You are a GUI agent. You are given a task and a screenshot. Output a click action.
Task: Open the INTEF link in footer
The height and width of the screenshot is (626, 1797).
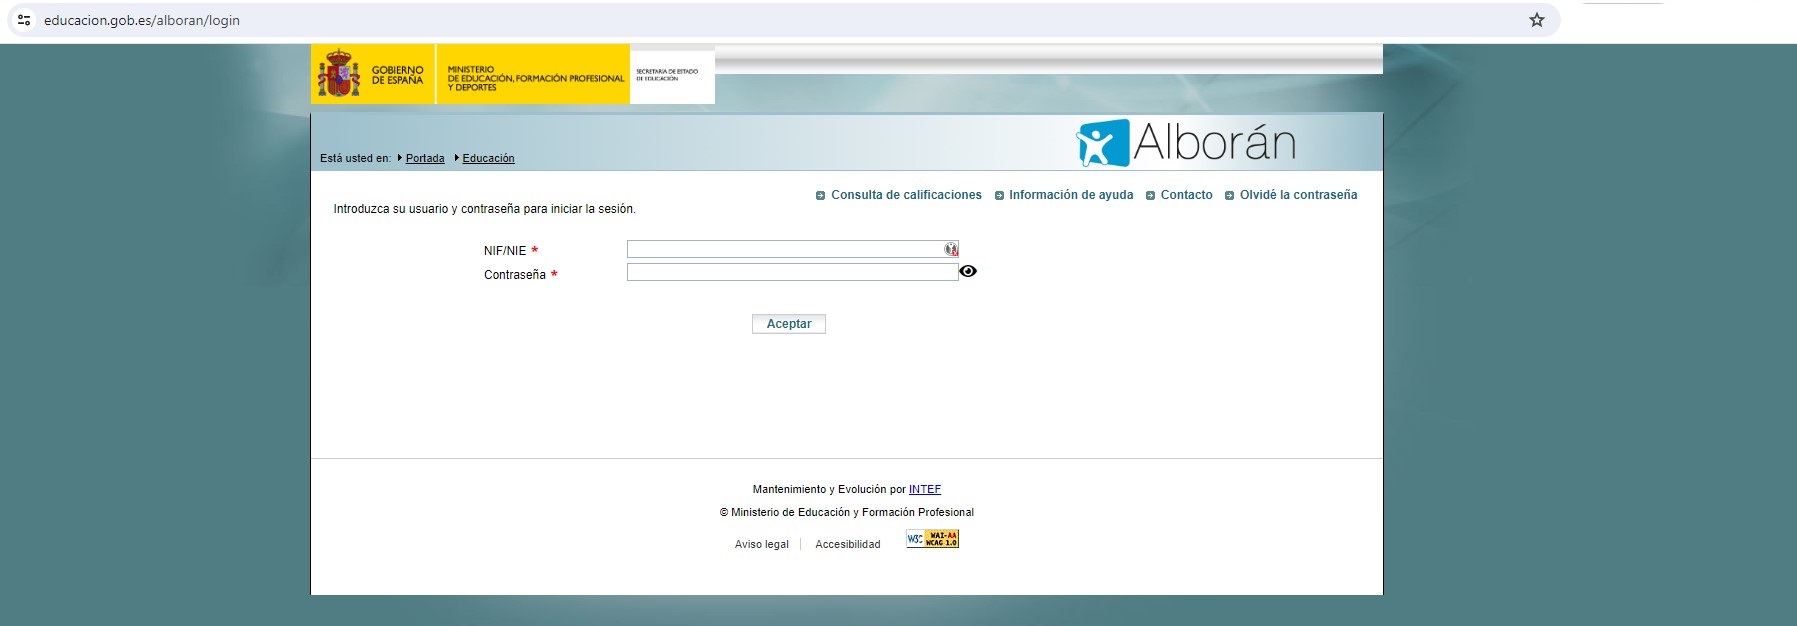925,489
